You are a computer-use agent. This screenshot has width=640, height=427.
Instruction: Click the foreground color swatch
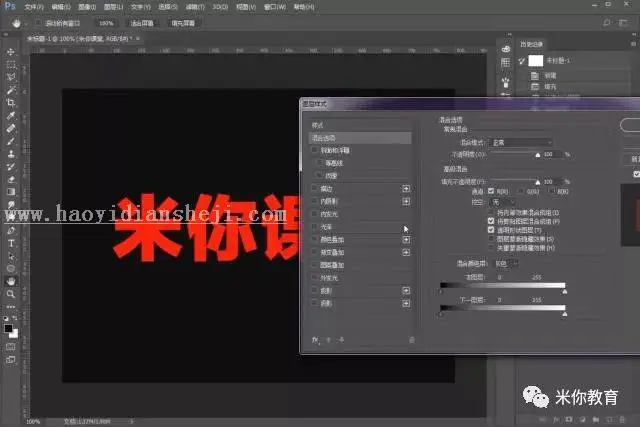tap(9, 328)
